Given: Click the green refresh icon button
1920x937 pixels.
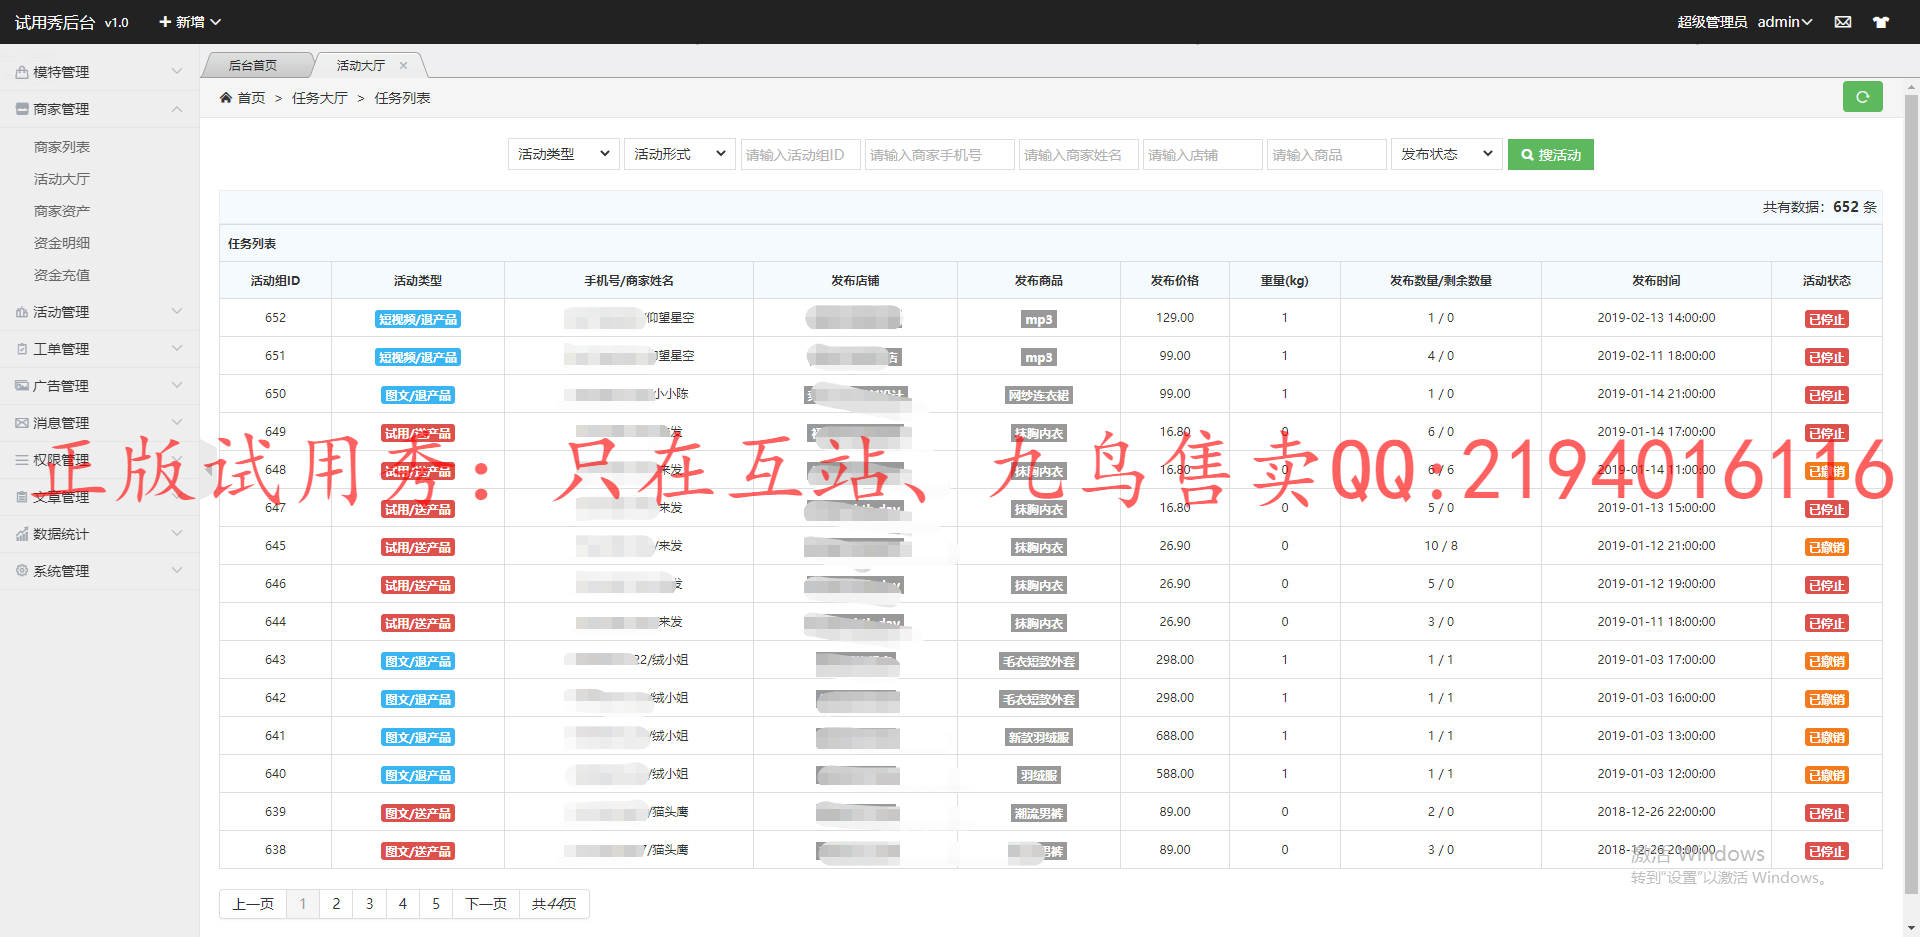Looking at the screenshot, I should [1862, 97].
